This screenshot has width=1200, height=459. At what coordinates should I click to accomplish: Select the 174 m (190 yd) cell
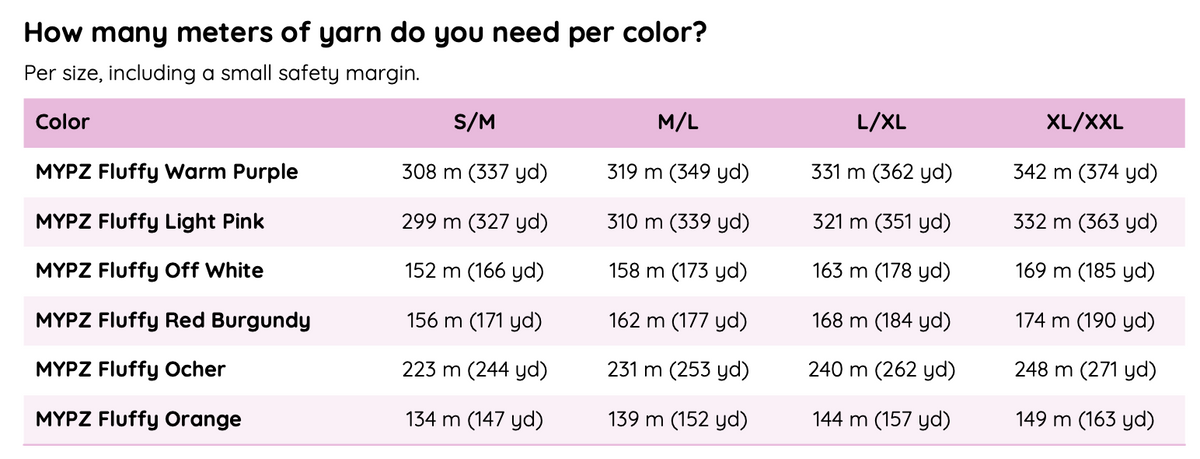click(1085, 321)
